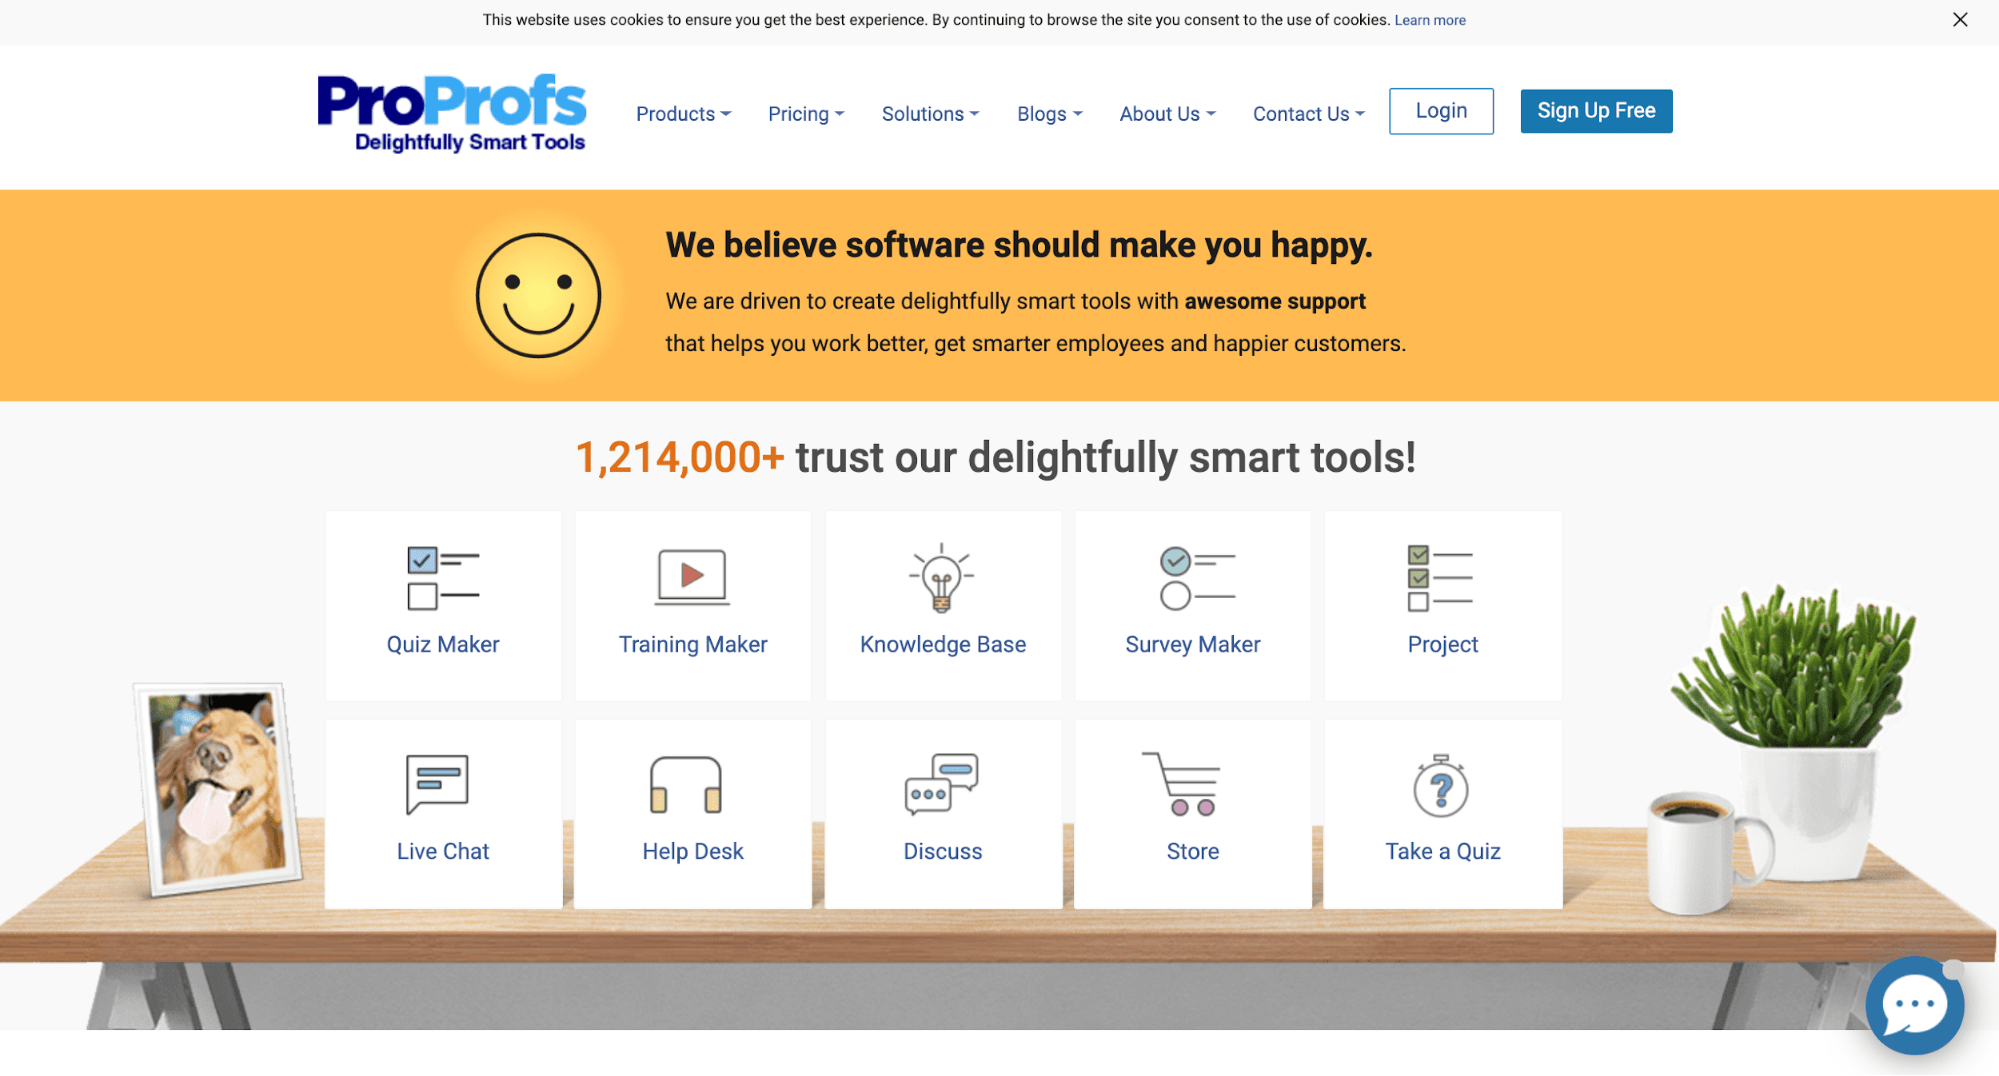1999x1076 pixels.
Task: Click the '1,214,000+' customer count text
Action: (x=680, y=457)
